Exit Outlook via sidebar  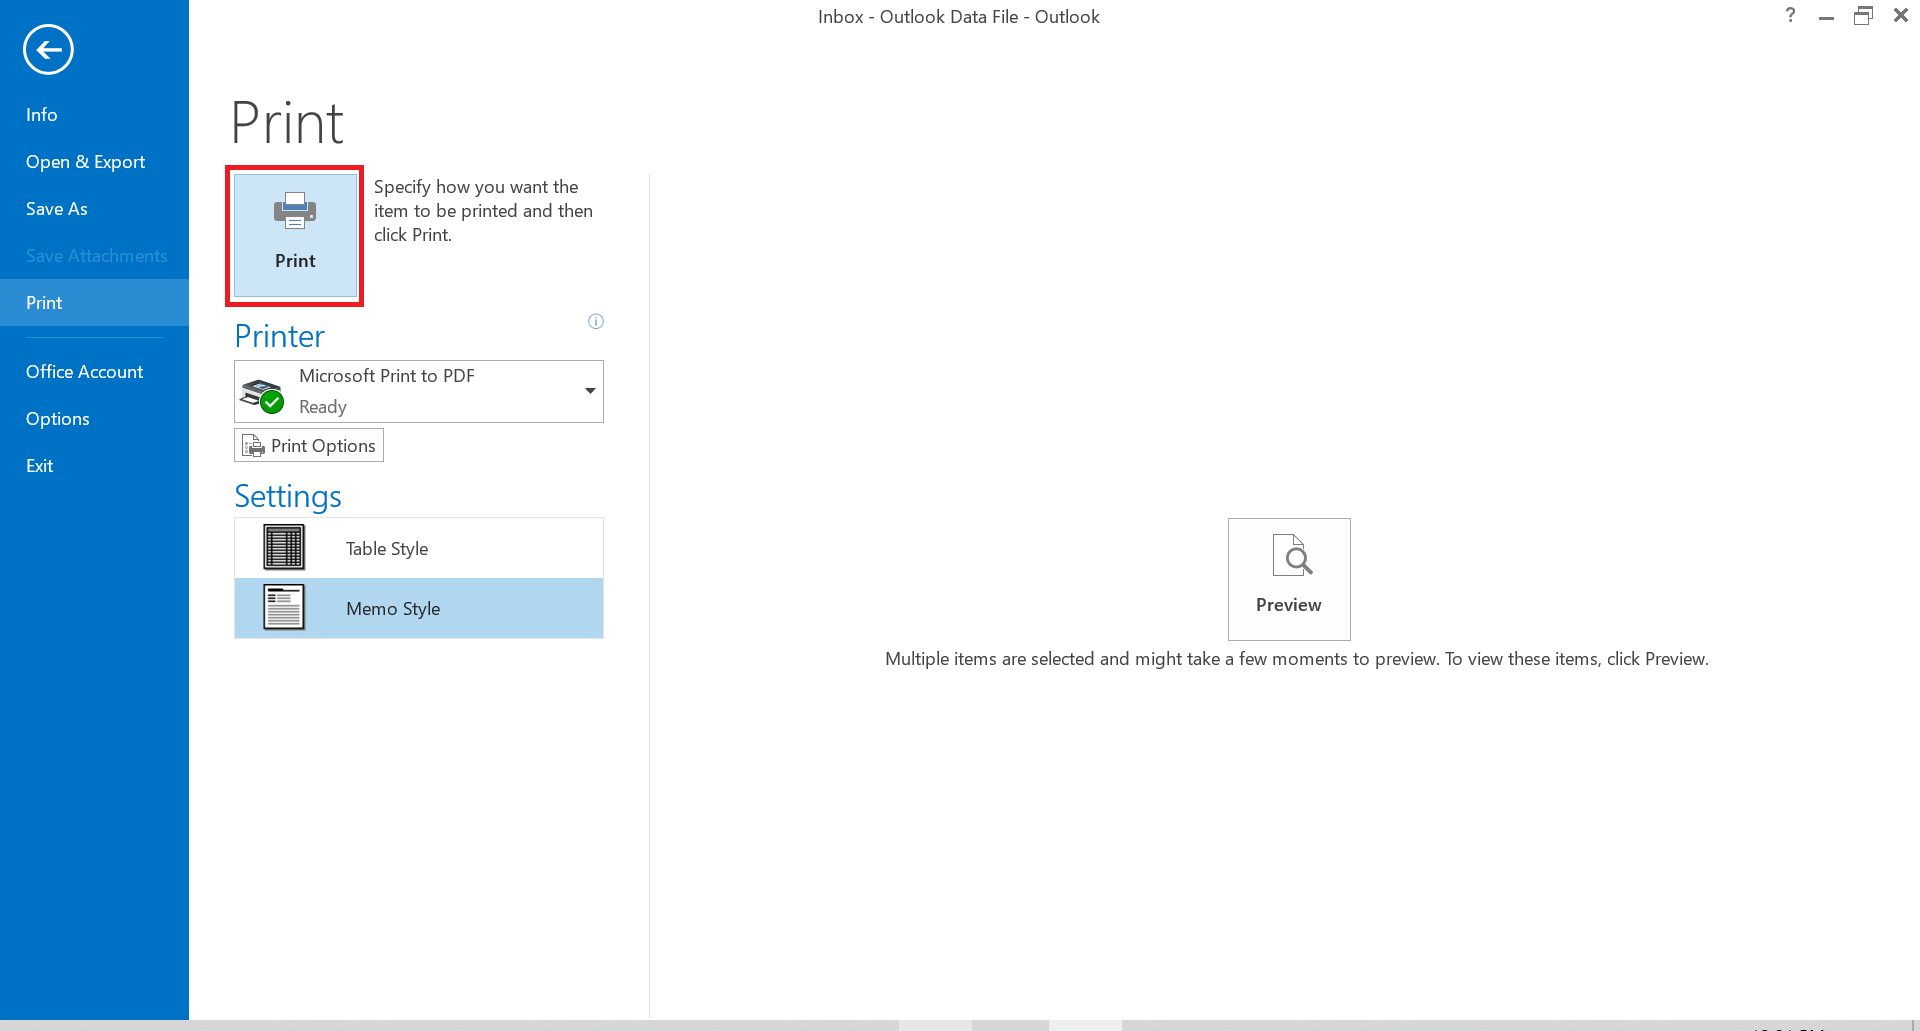94,466
